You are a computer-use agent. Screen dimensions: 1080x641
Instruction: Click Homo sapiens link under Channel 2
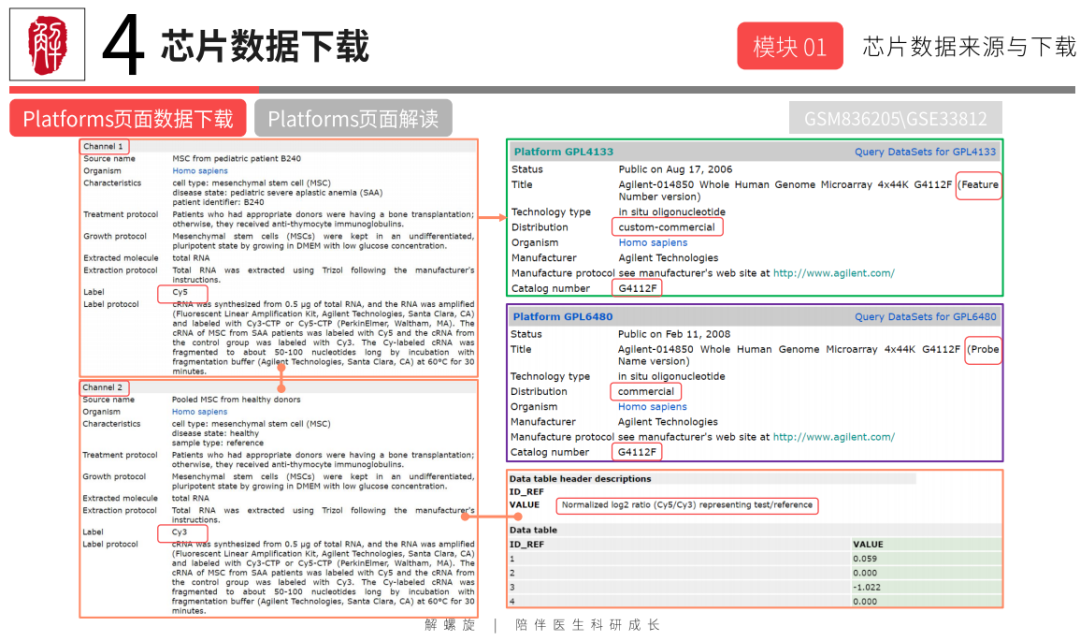[200, 412]
